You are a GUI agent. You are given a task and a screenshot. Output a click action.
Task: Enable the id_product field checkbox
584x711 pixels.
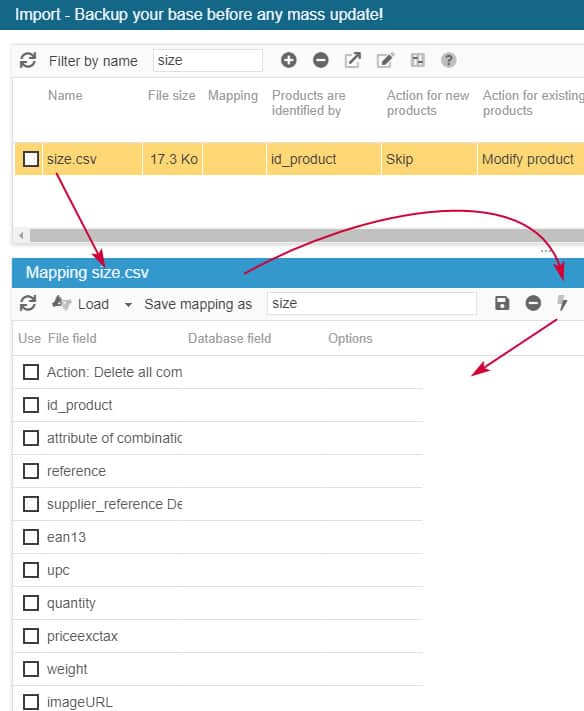(x=31, y=405)
